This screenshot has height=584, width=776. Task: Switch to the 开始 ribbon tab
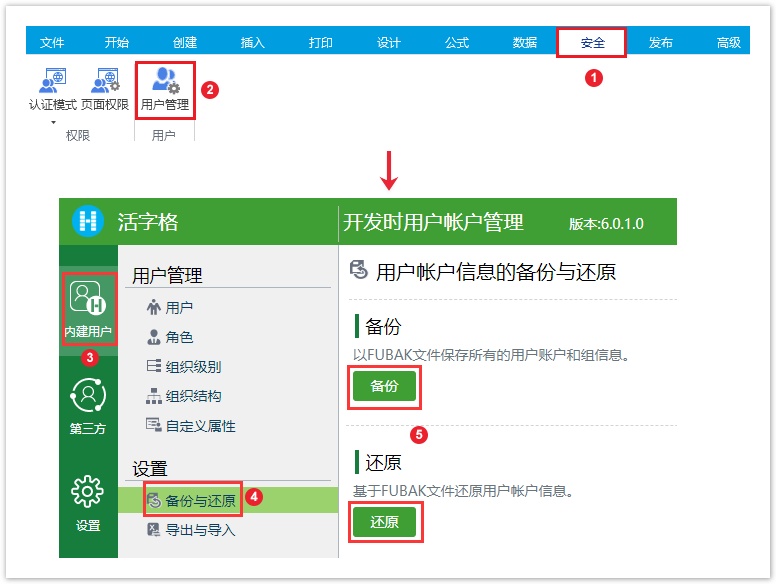117,43
